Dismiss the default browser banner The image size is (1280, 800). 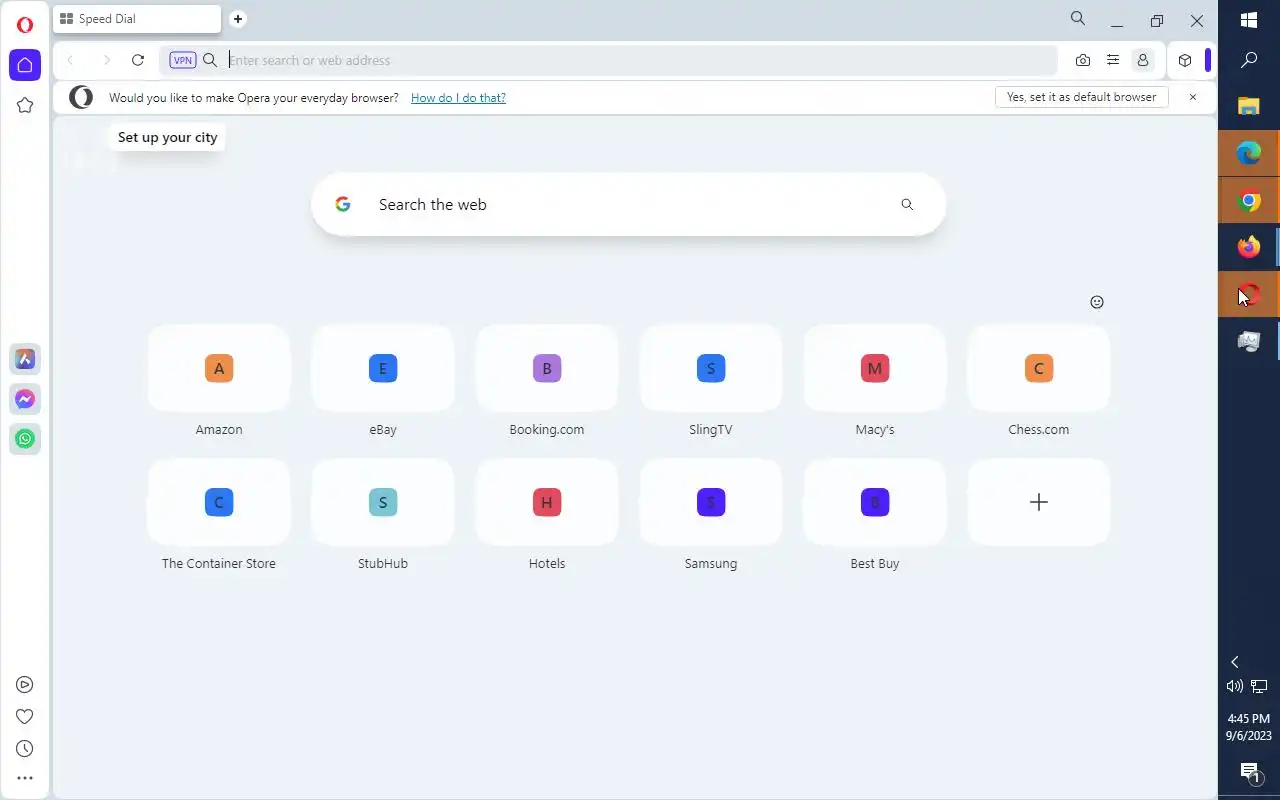tap(1192, 97)
